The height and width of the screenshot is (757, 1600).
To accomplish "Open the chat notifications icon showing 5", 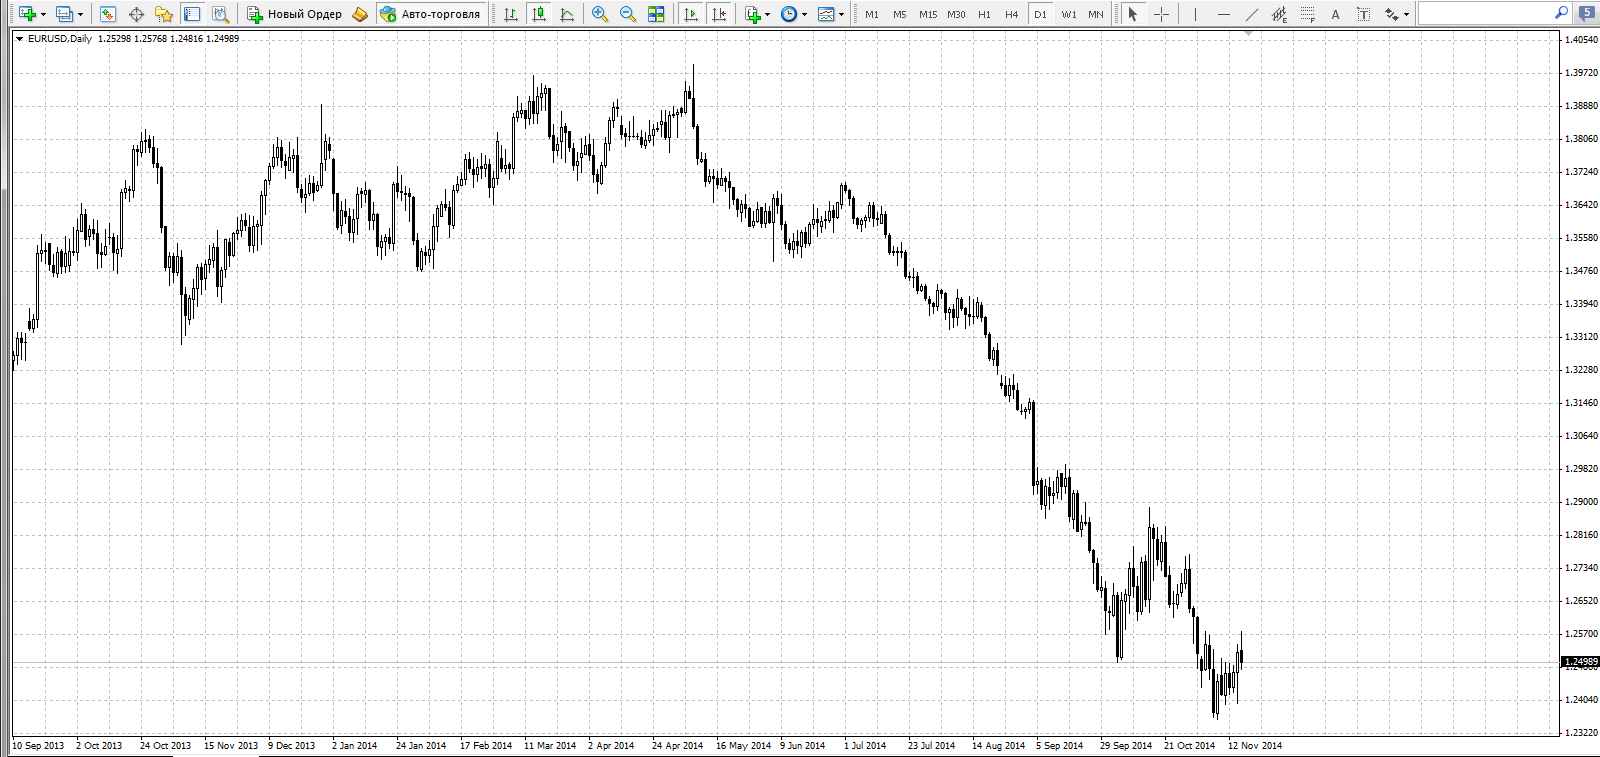I will [1587, 13].
